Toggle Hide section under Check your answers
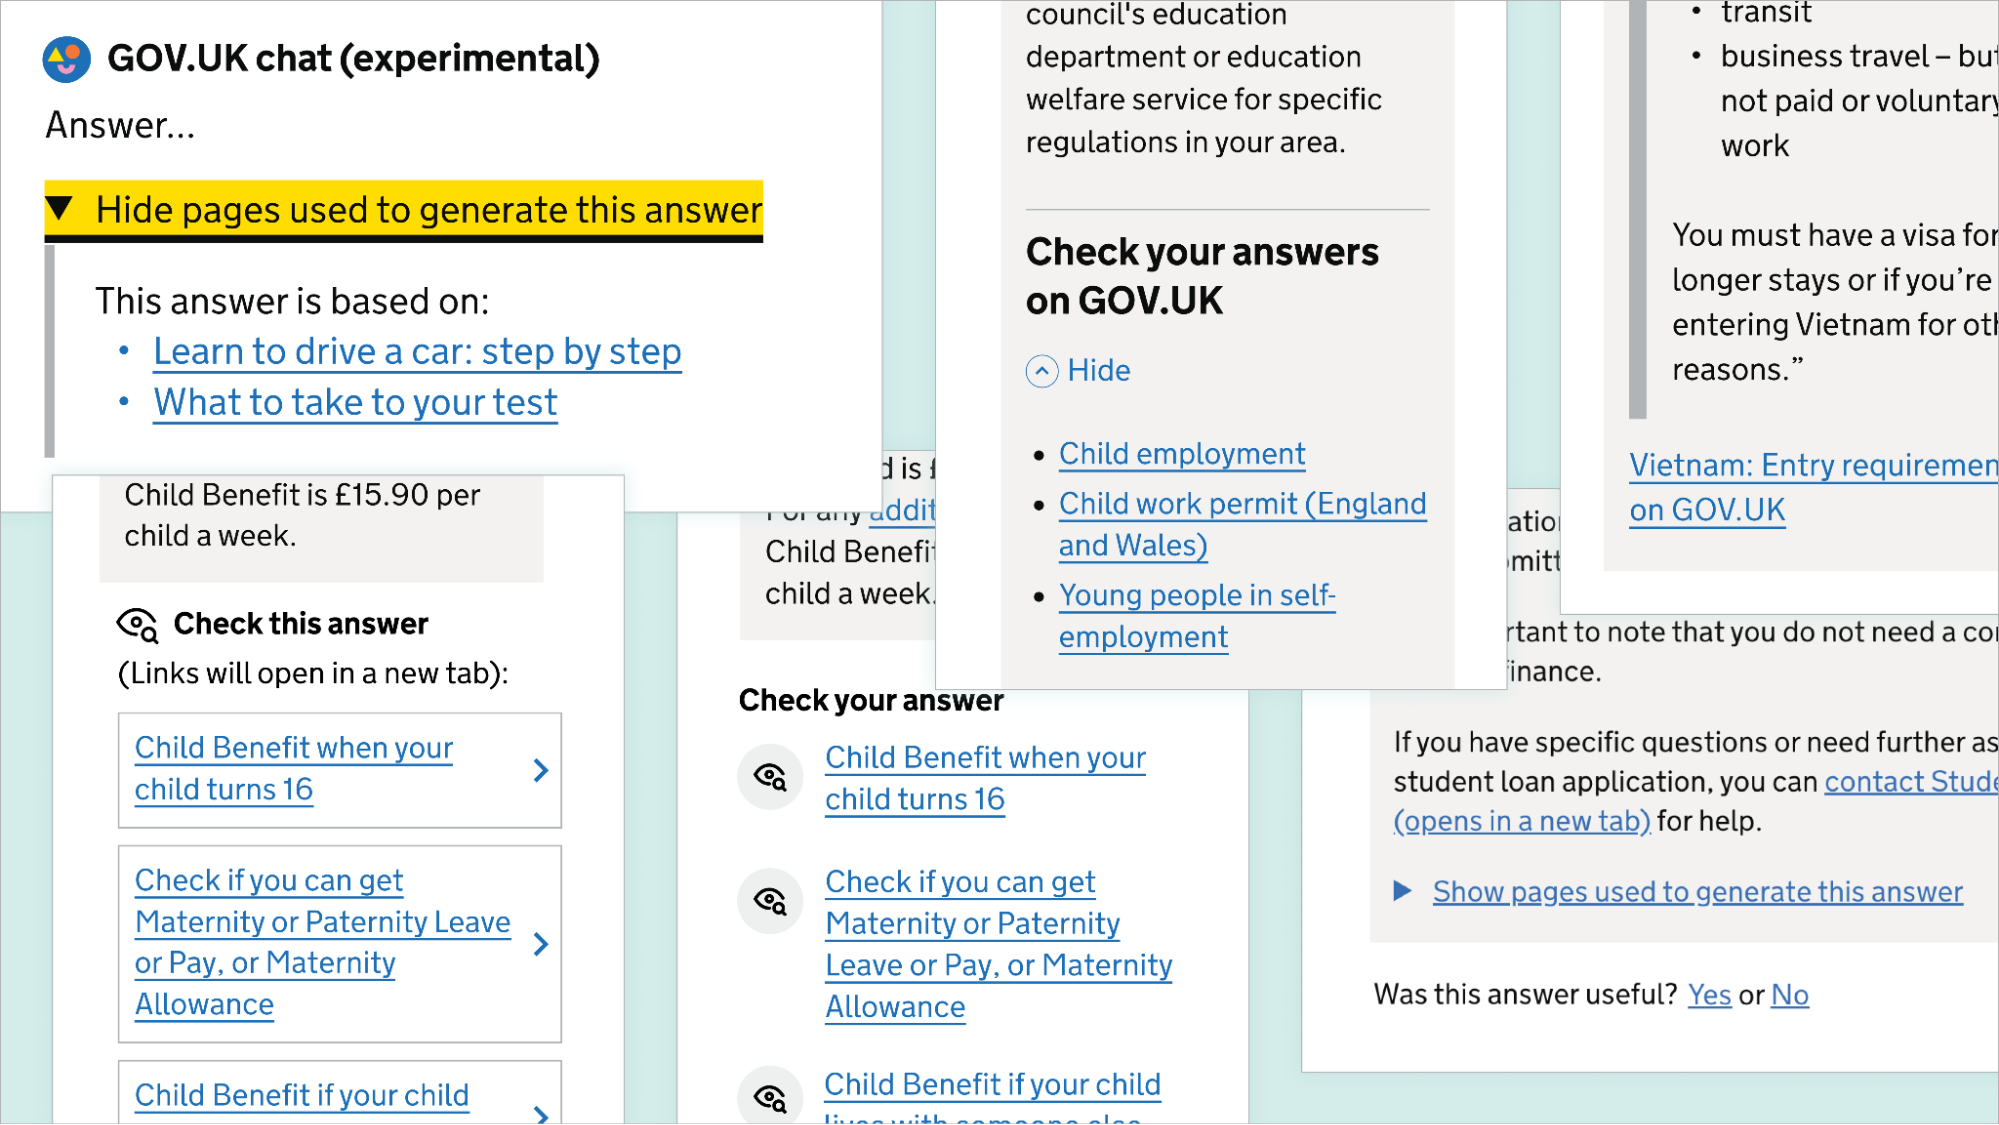This screenshot has width=1999, height=1125. (1079, 370)
